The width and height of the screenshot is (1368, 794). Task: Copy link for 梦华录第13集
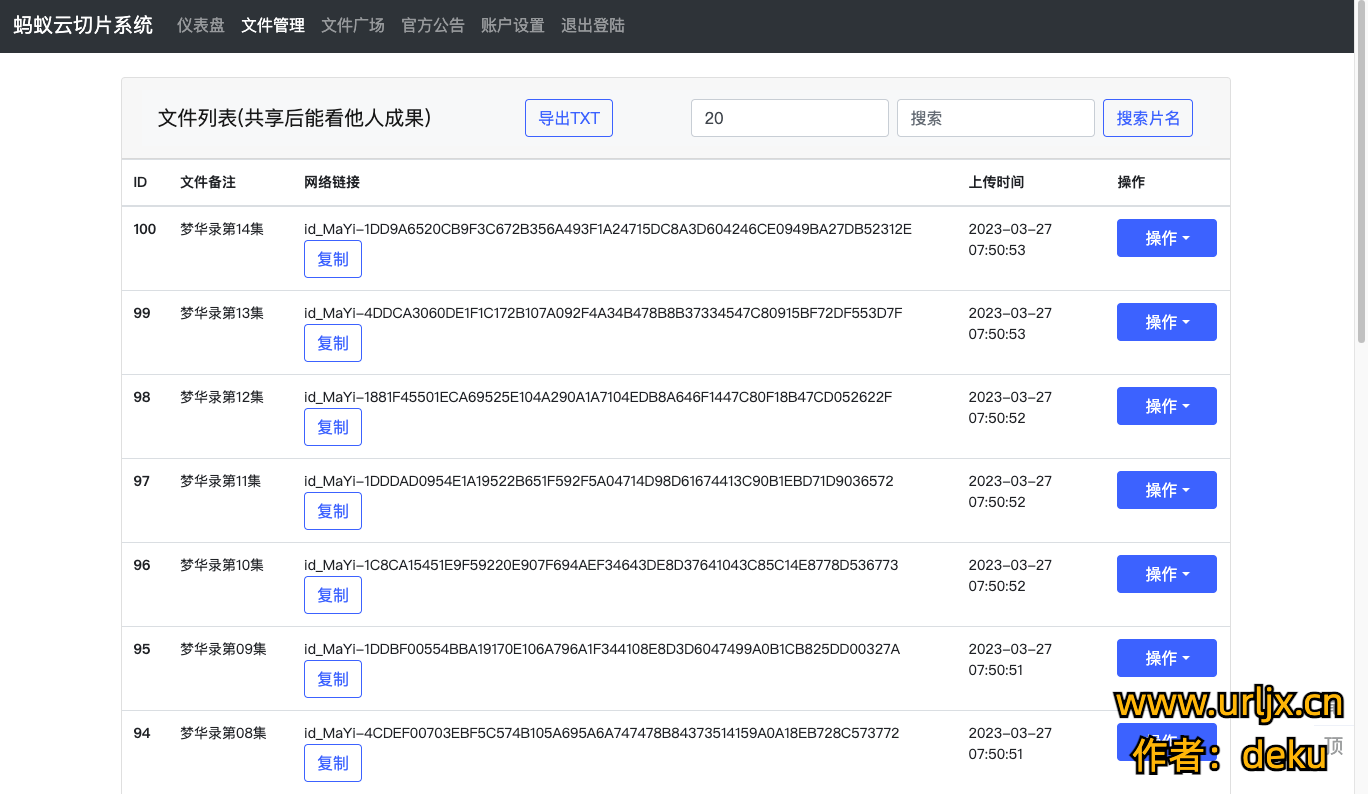click(333, 343)
